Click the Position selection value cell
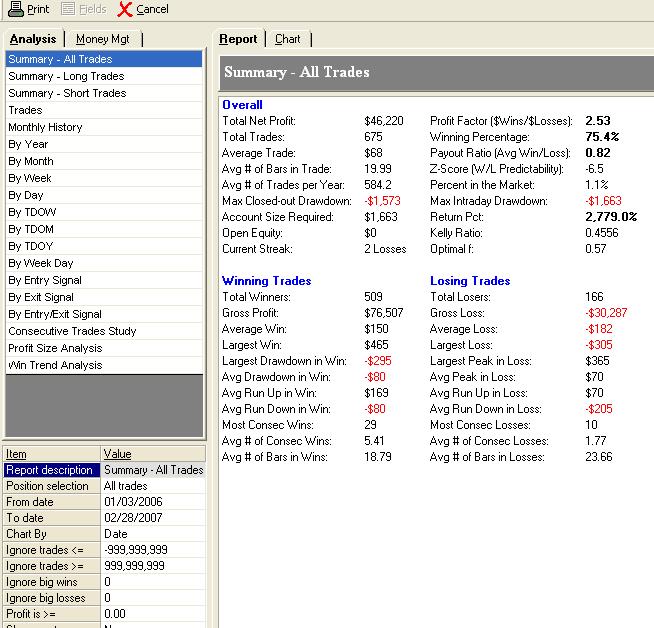The height and width of the screenshot is (628, 654). pos(152,486)
